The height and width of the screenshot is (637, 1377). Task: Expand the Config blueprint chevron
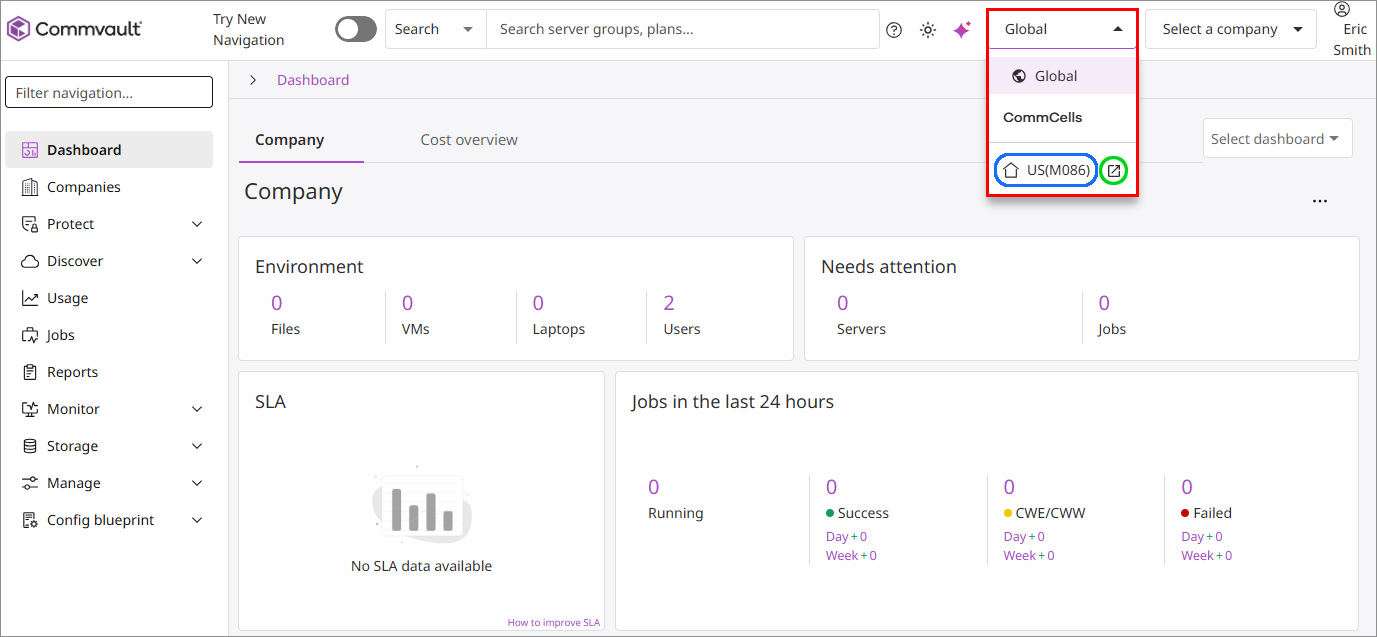coord(197,520)
